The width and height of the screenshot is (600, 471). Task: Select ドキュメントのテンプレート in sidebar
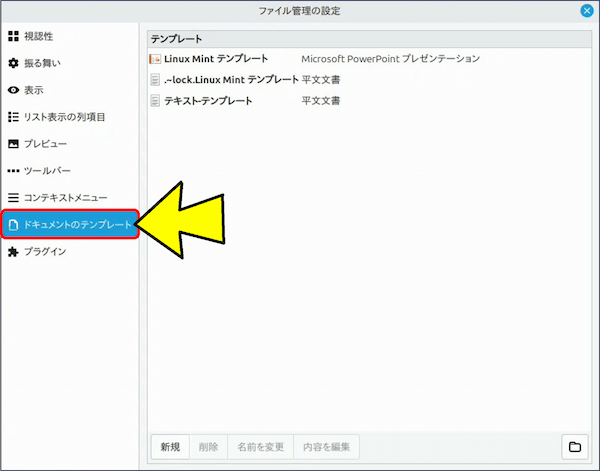click(x=70, y=224)
